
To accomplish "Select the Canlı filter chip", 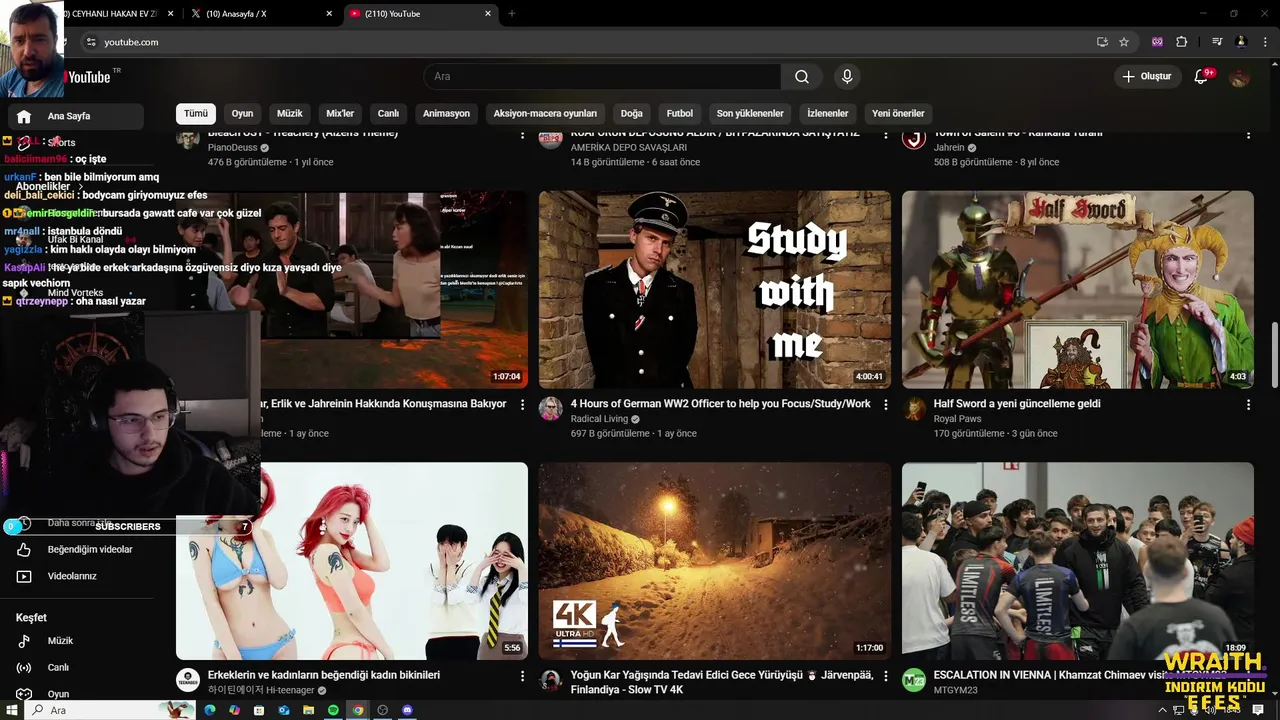I will [388, 114].
